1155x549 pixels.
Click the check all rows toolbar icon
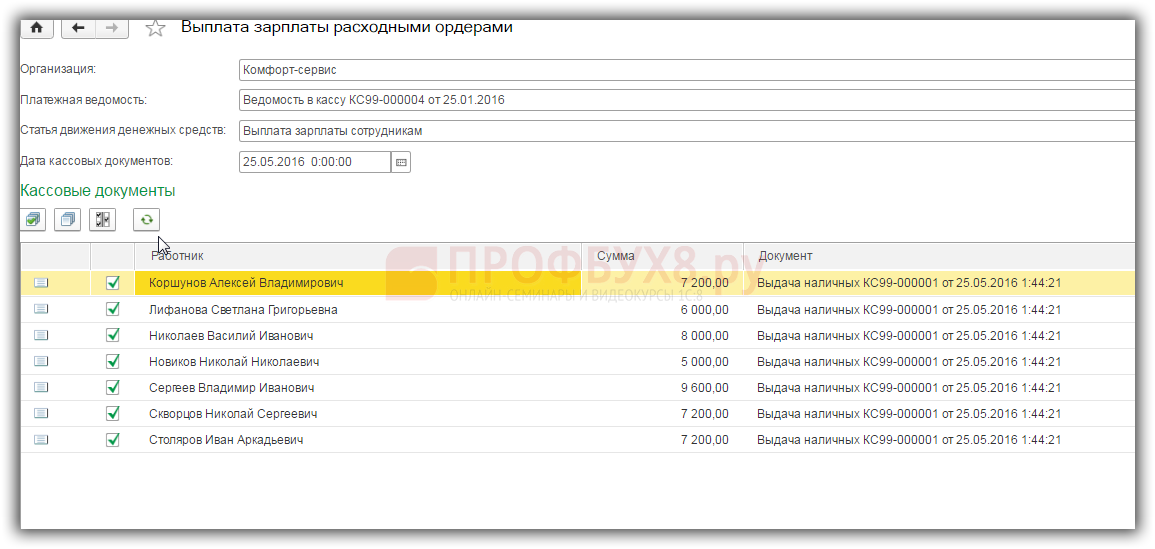[x=34, y=220]
